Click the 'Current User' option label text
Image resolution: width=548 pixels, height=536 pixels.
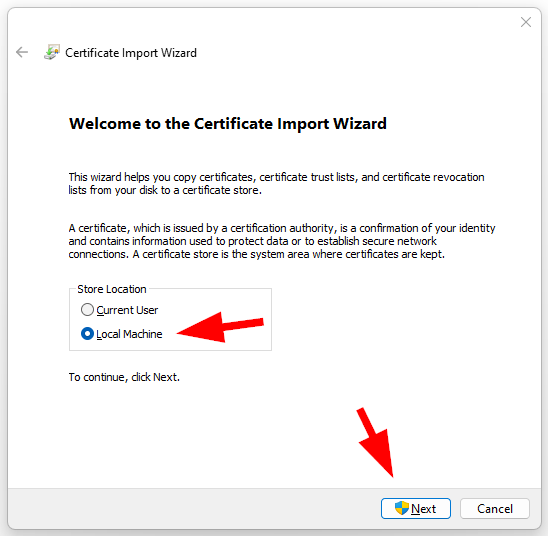[x=127, y=310]
